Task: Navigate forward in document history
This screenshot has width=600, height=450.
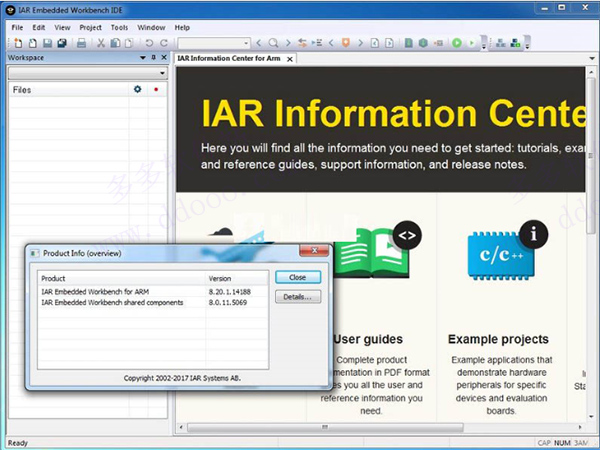Action: click(389, 43)
